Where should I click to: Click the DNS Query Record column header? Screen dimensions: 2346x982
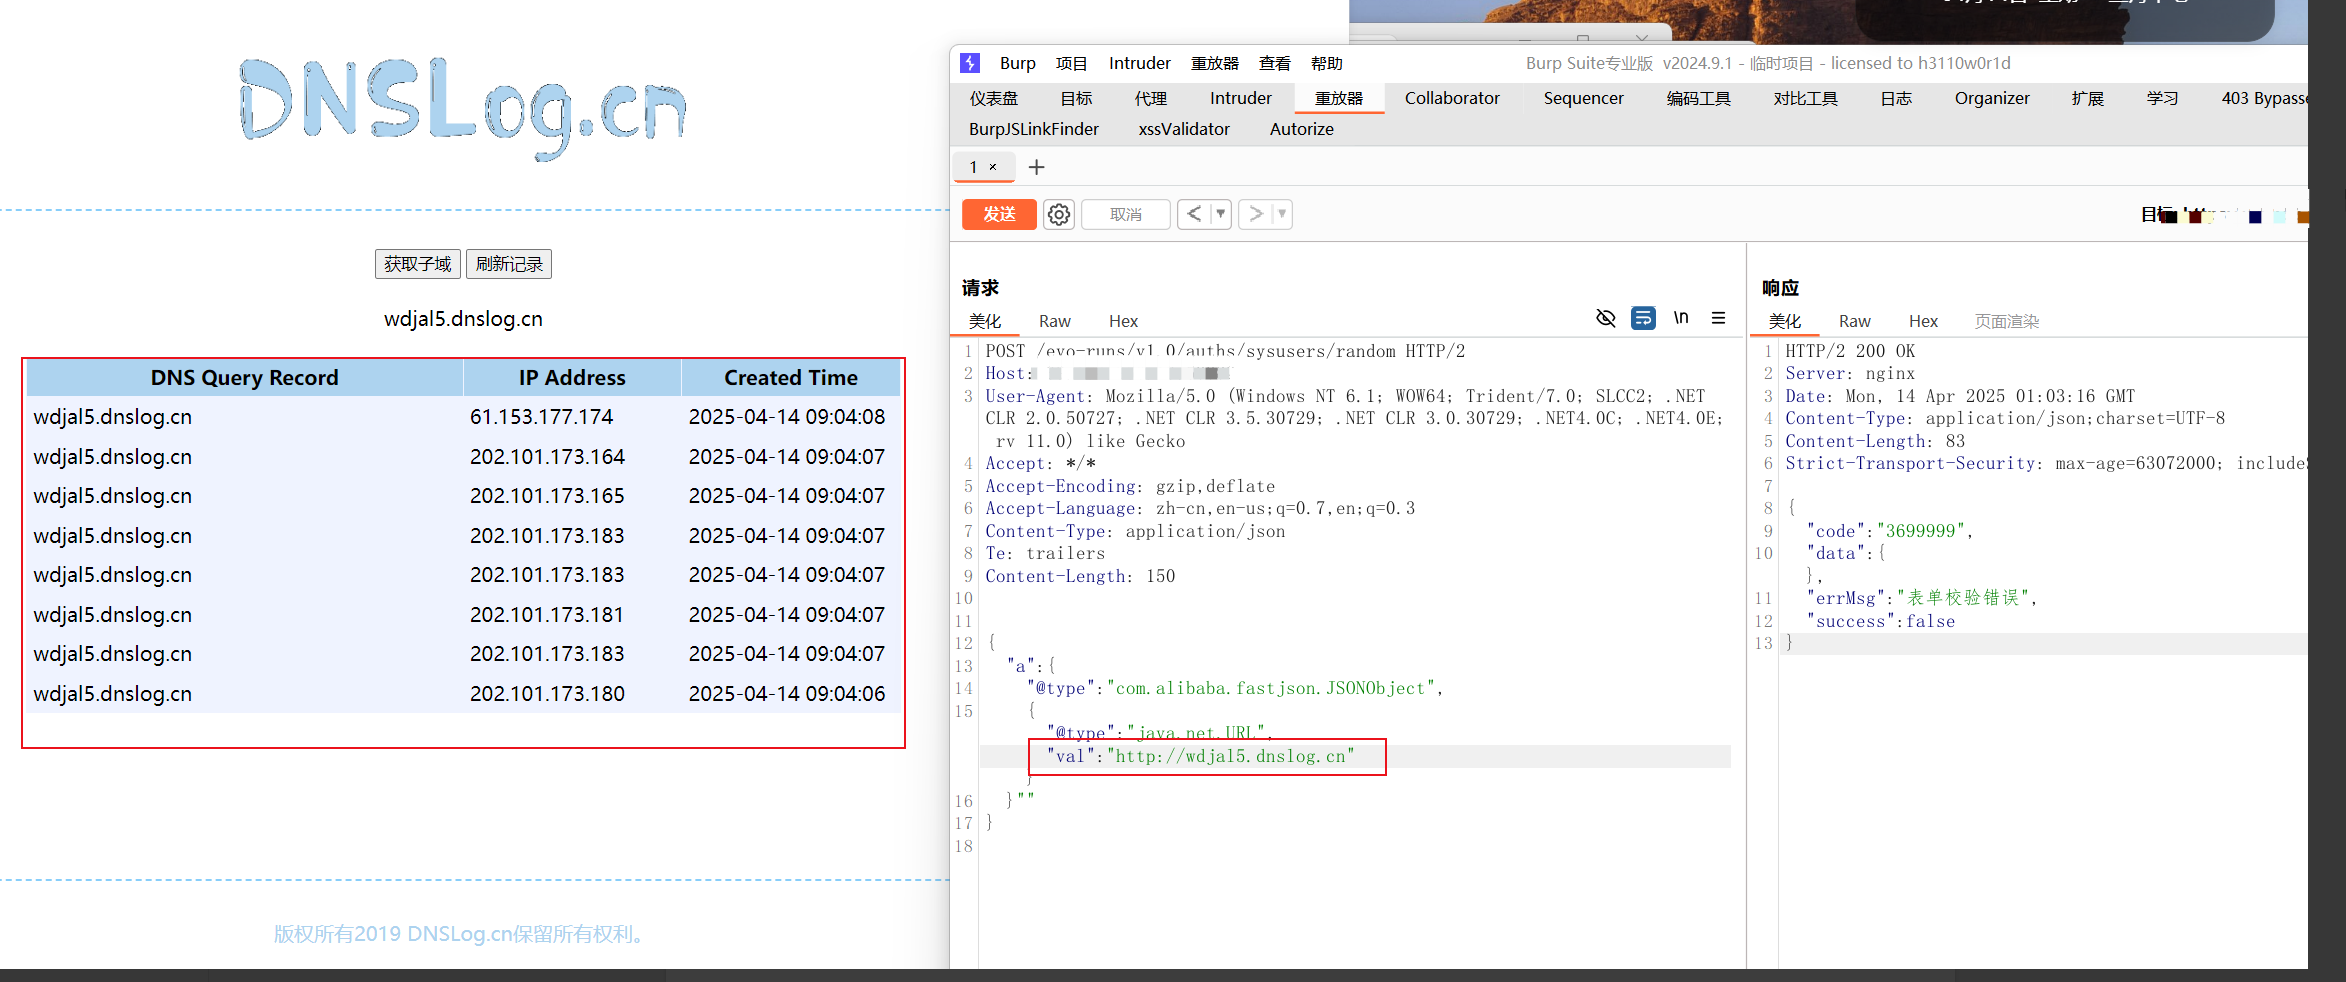pyautogui.click(x=245, y=378)
